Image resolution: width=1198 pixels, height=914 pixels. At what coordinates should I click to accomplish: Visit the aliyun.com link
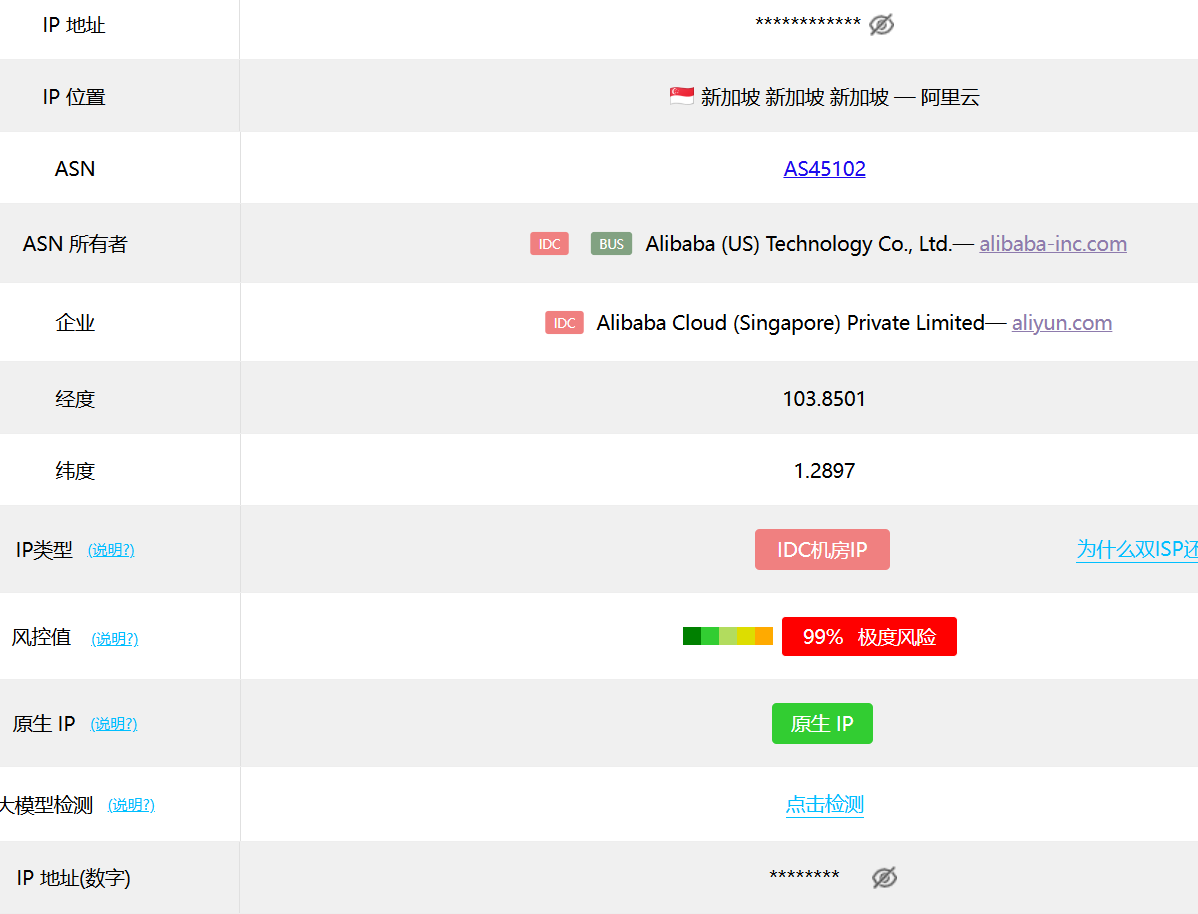[1061, 323]
